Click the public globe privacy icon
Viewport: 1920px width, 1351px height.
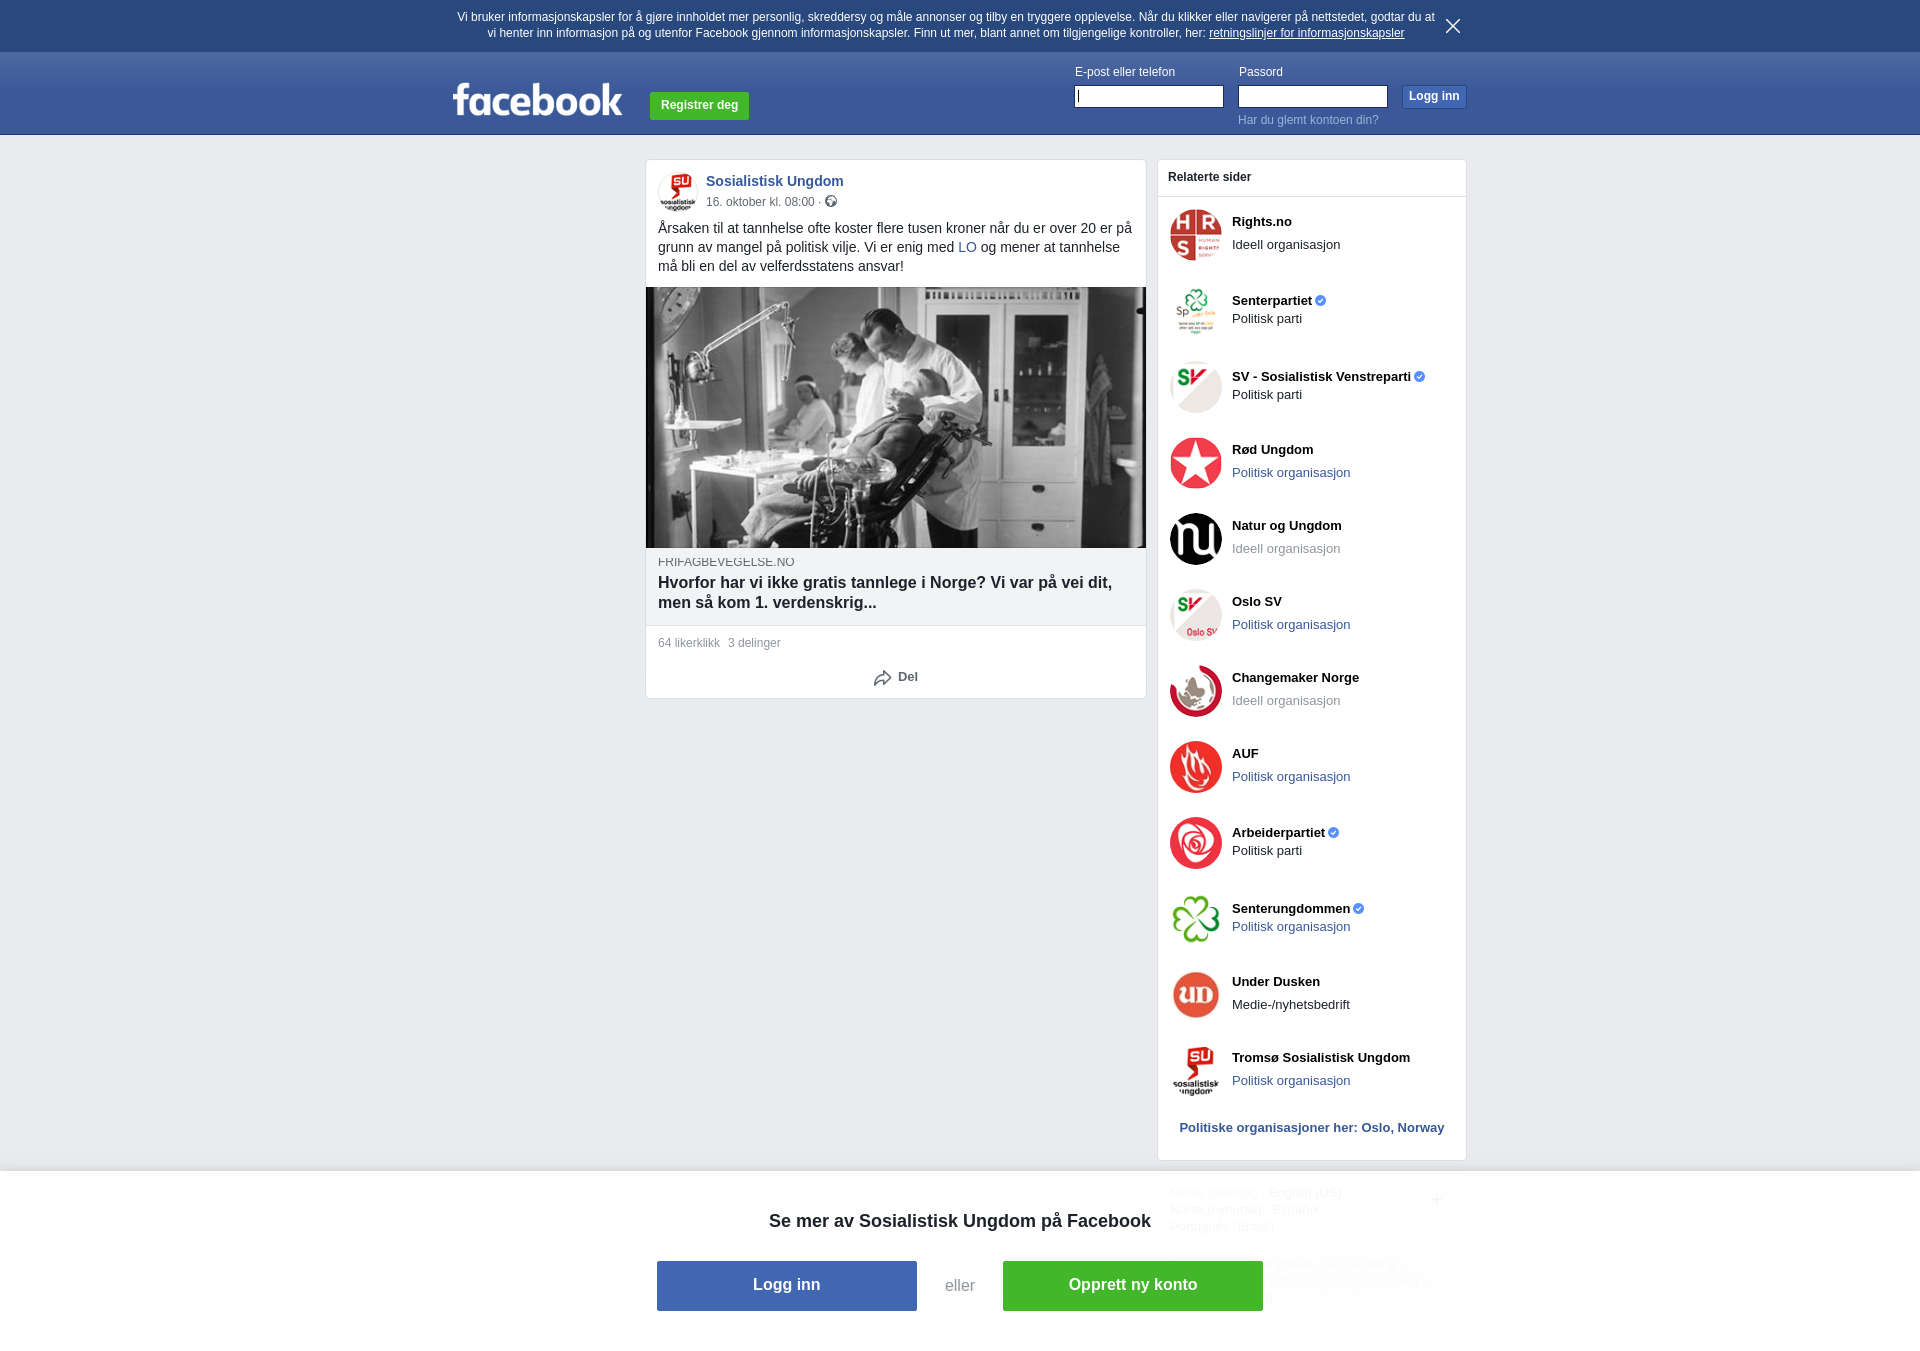pos(831,202)
